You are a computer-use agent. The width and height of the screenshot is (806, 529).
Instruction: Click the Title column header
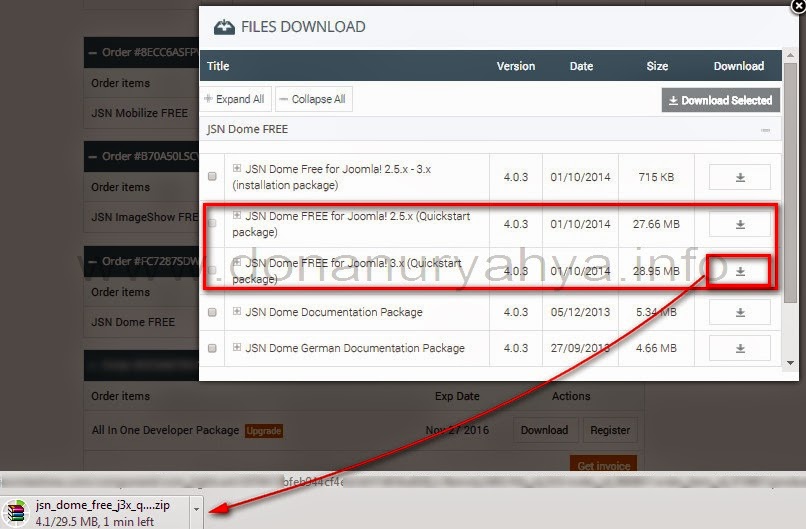click(x=218, y=66)
